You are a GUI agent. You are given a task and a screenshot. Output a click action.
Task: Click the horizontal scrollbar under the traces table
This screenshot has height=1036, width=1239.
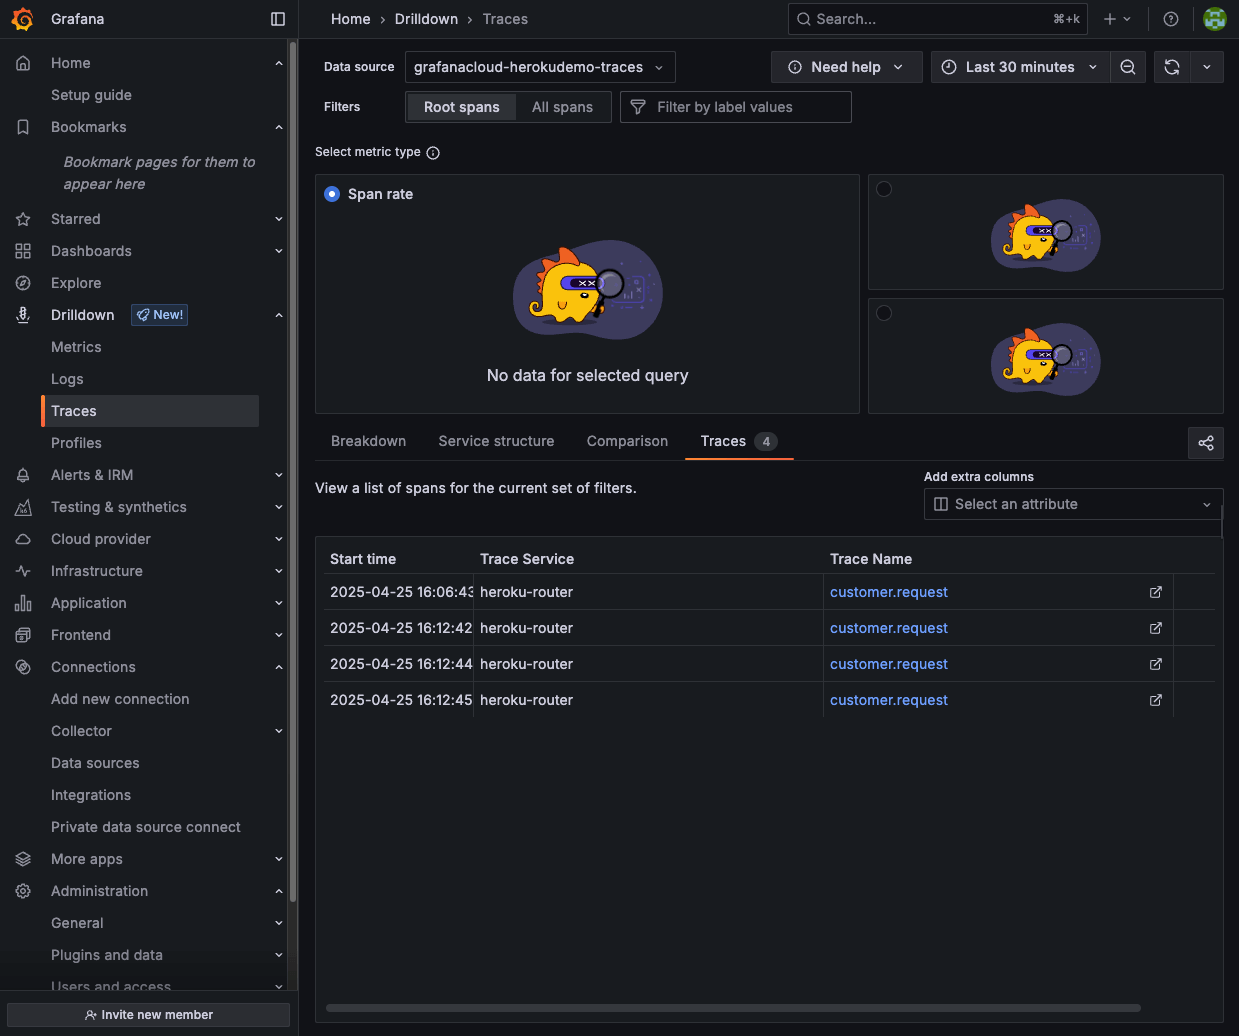pos(733,1008)
